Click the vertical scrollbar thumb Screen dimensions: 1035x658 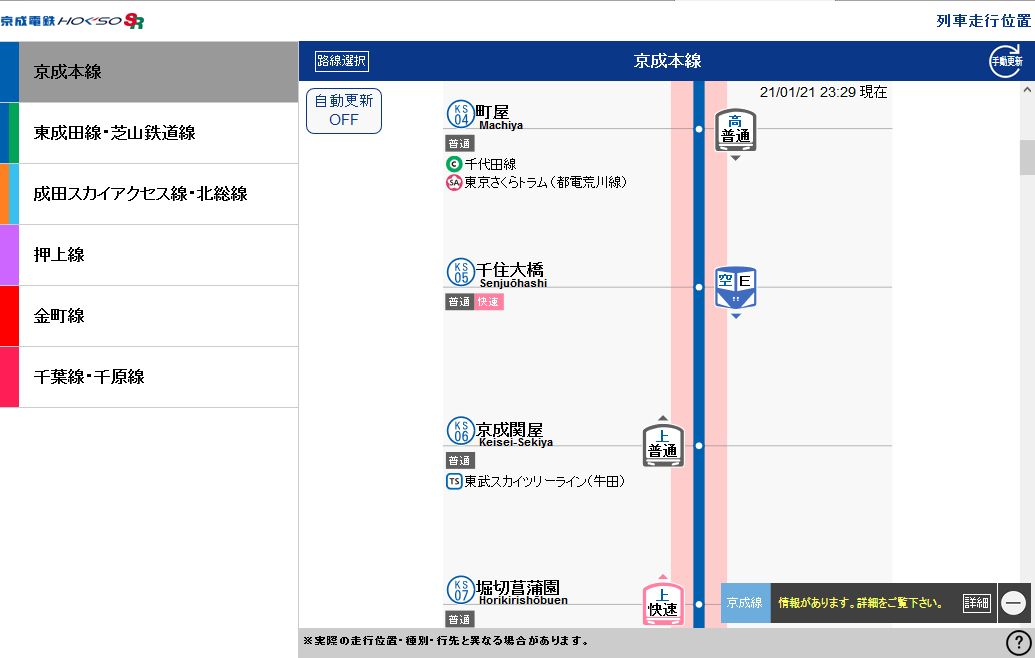(1027, 158)
